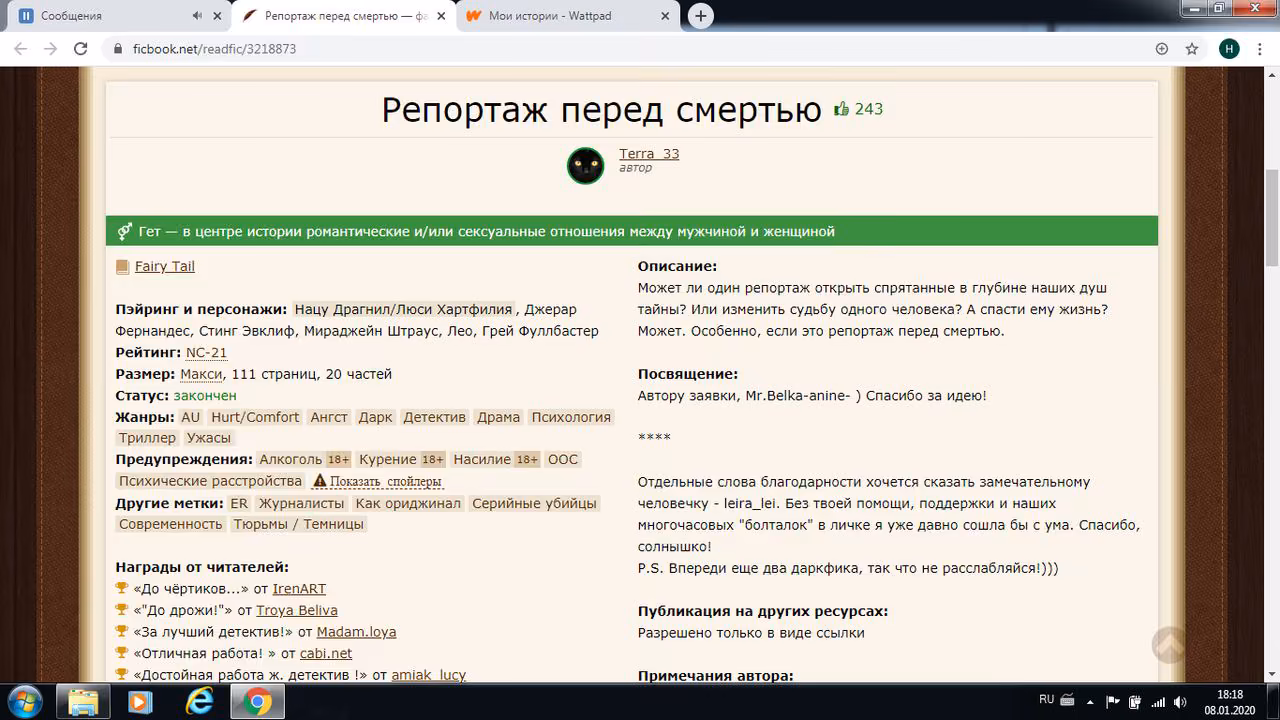Click the thumbs-up like icon
Viewport: 1280px width, 720px height.
coord(841,109)
